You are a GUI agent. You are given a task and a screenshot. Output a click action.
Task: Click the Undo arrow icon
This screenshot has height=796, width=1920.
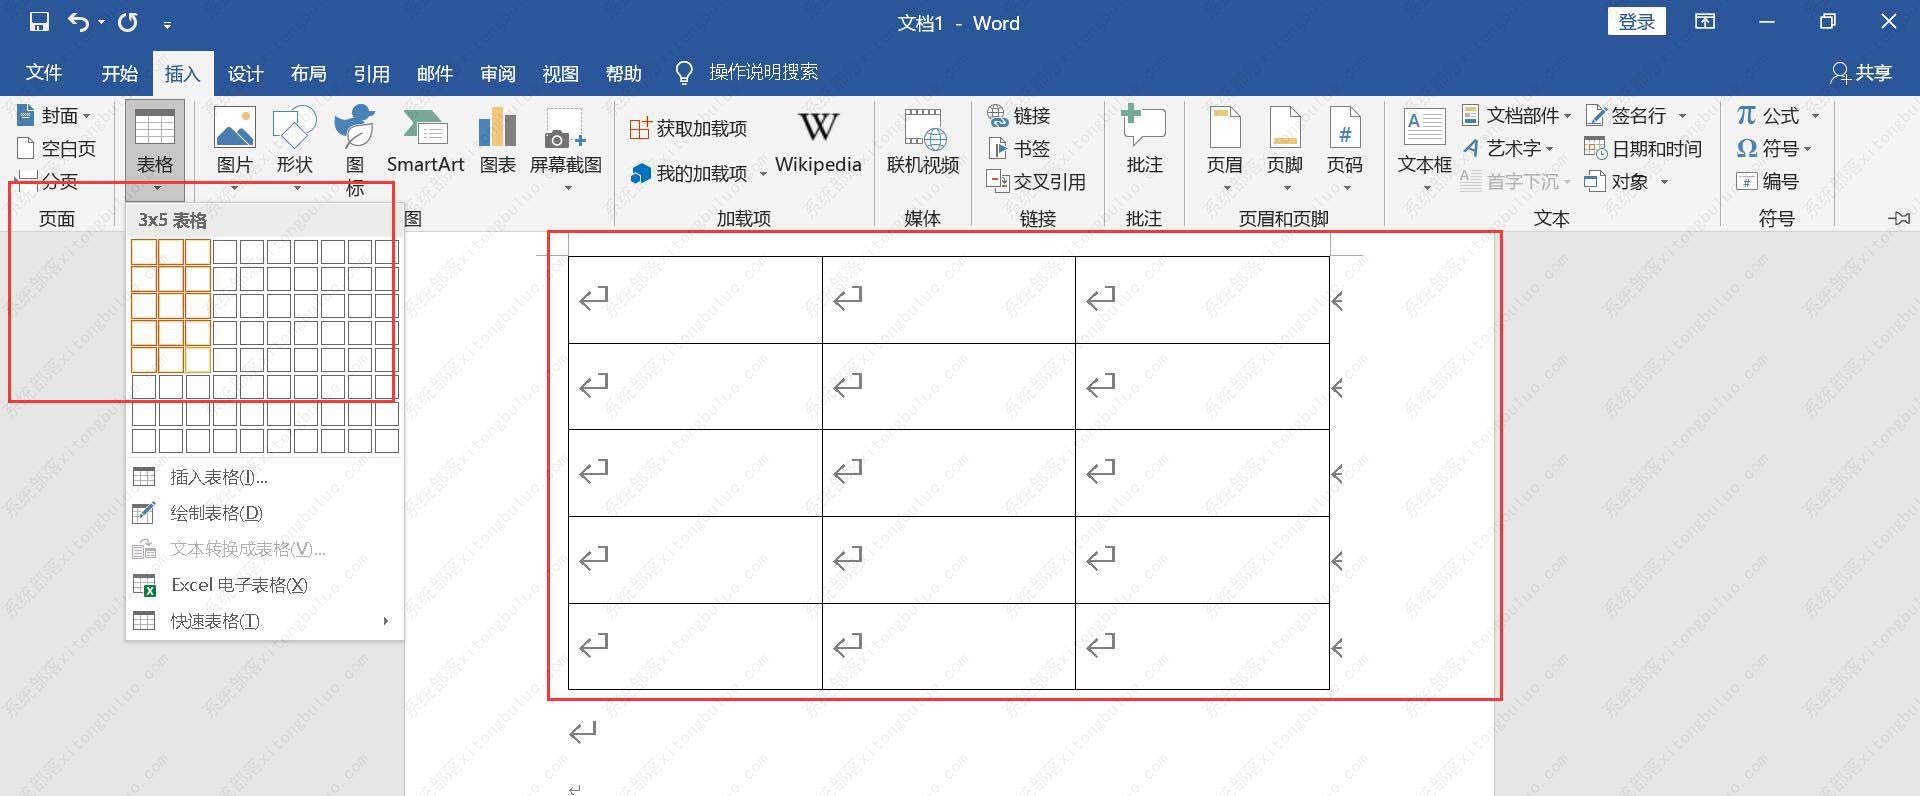coord(79,22)
